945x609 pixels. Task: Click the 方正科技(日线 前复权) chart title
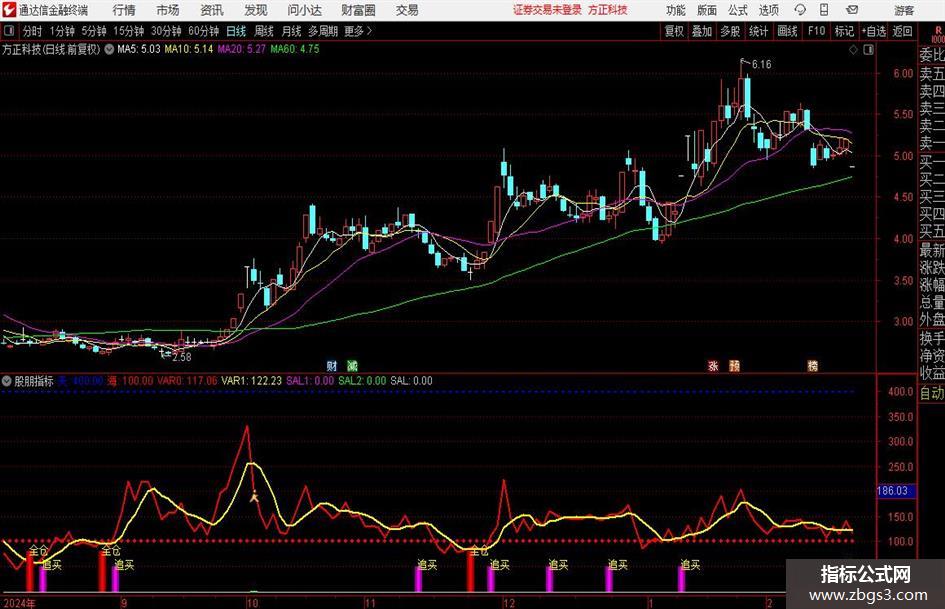coord(51,49)
